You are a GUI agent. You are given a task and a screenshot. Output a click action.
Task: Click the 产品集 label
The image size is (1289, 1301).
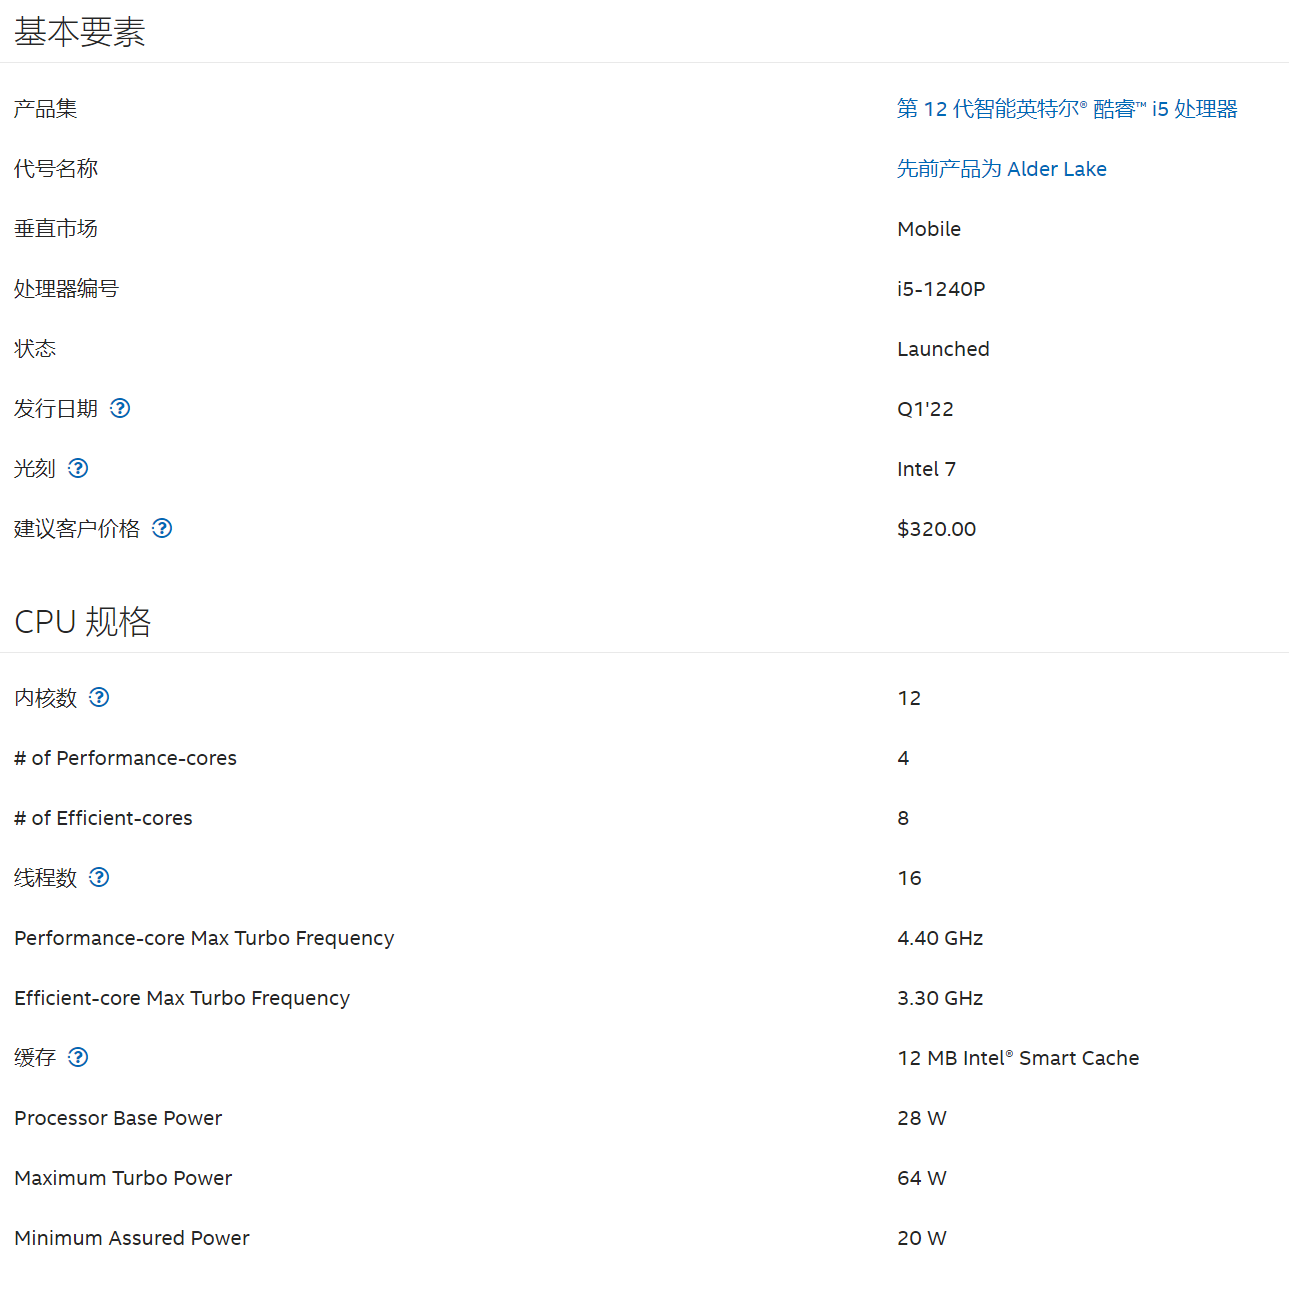[46, 109]
